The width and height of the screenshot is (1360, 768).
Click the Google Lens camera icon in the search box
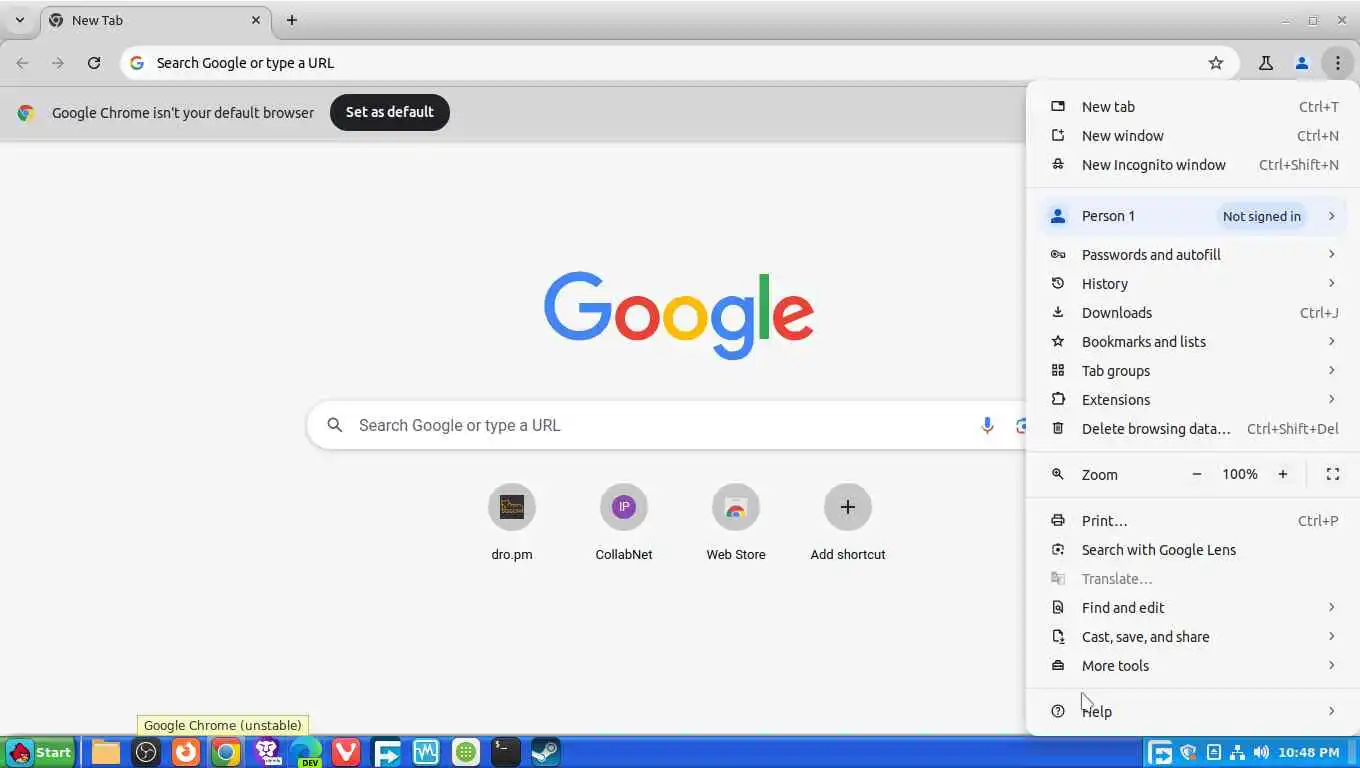[1021, 425]
